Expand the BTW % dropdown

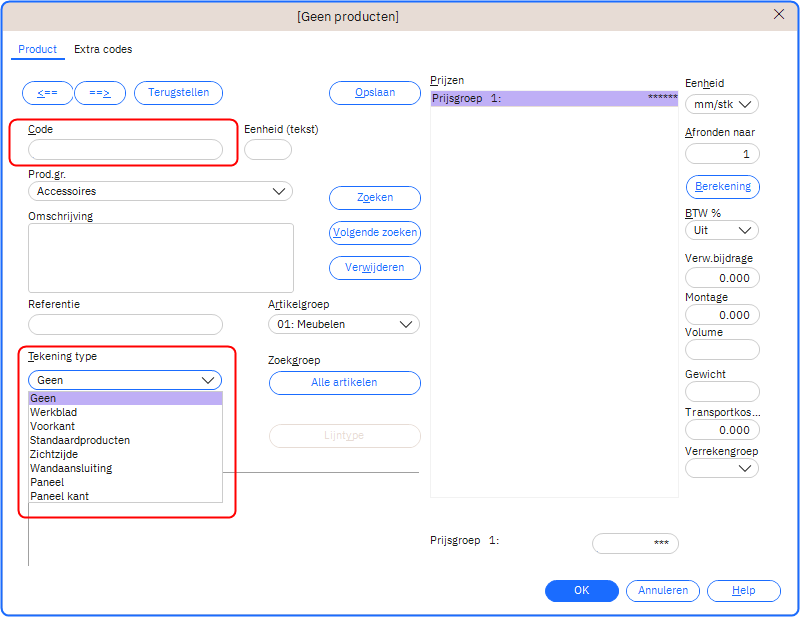(x=721, y=230)
